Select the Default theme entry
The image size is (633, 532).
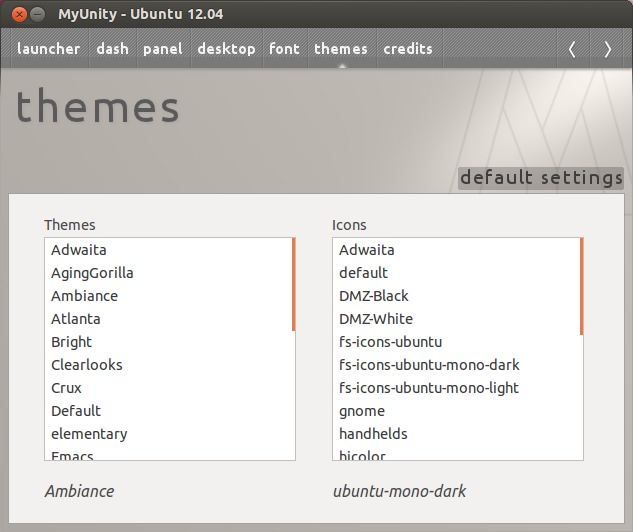[168, 411]
